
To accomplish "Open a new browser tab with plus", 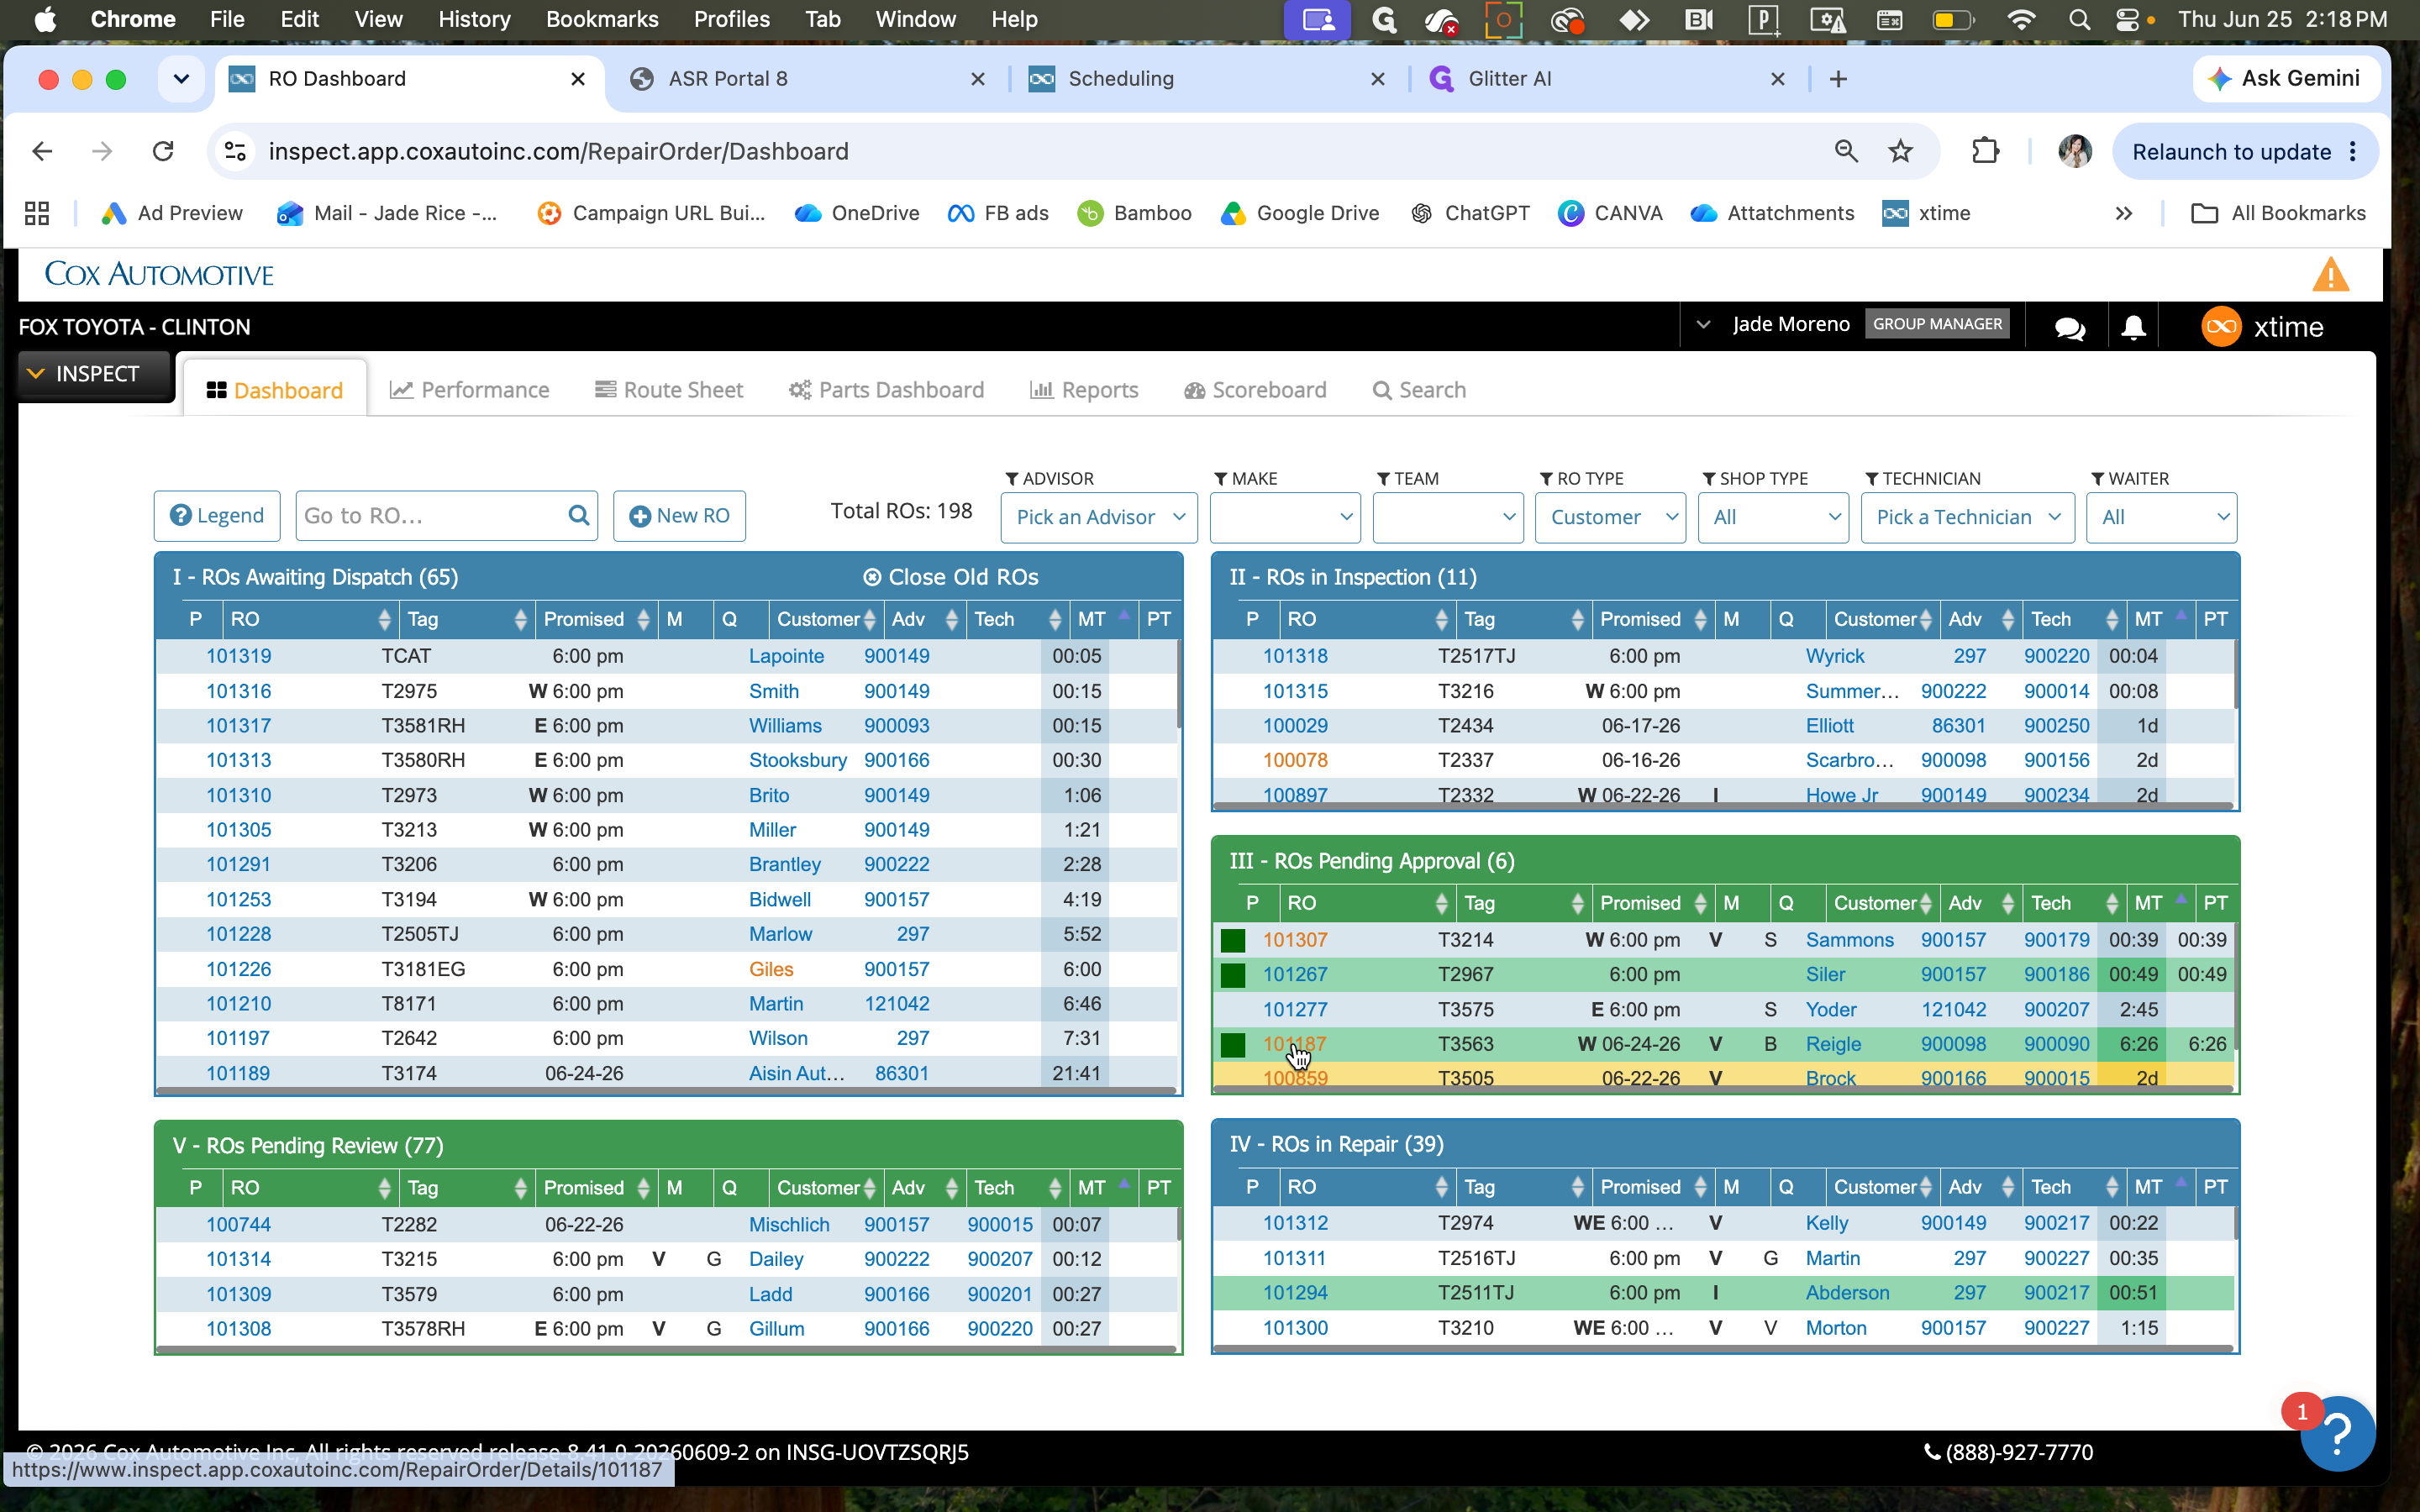I will (1838, 79).
